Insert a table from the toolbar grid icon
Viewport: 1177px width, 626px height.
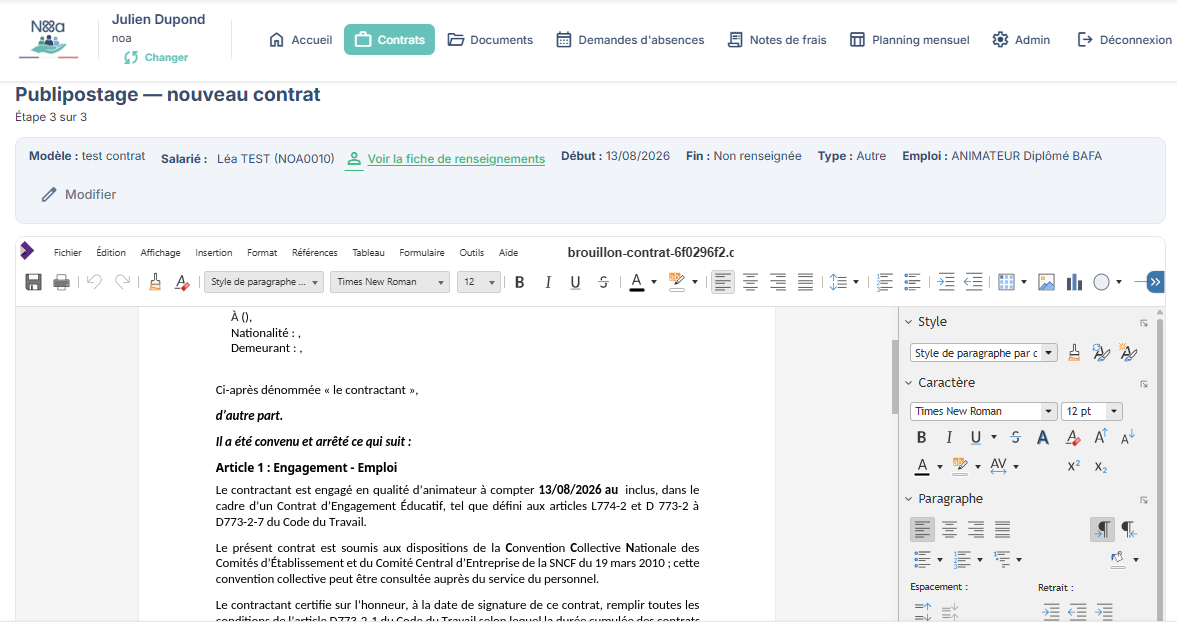click(x=1007, y=282)
